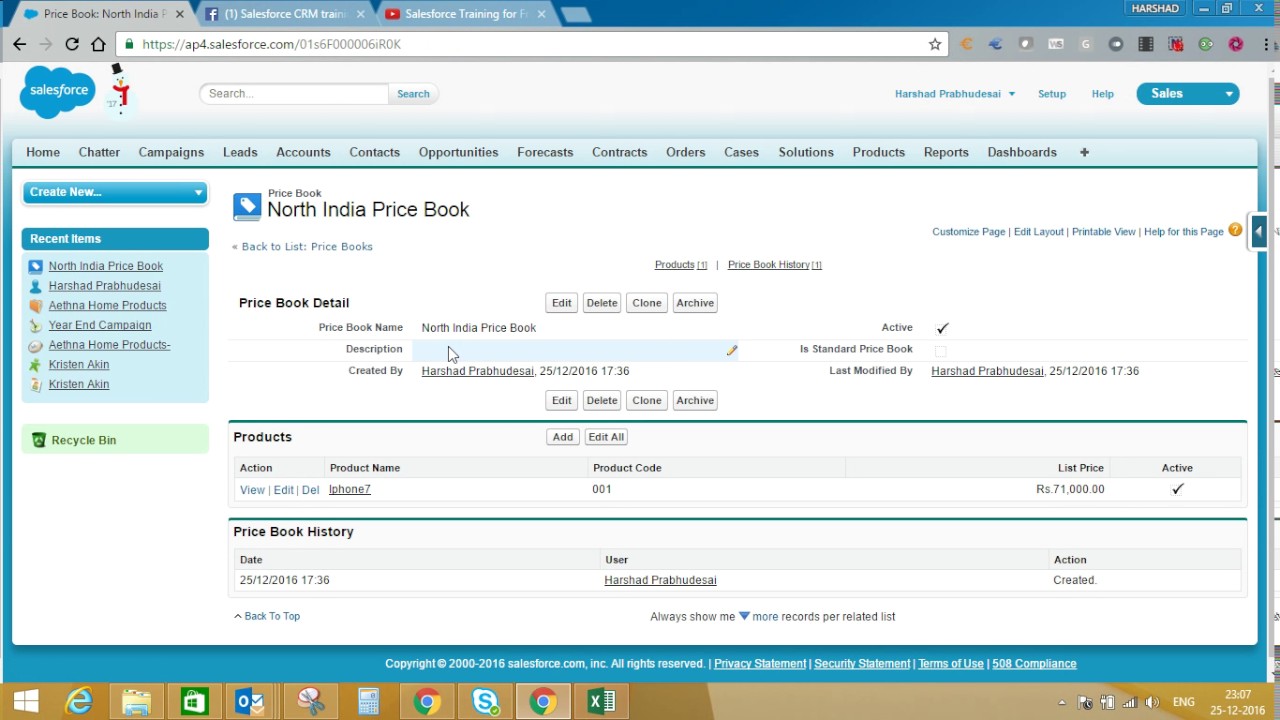Click the pink camera shutter extension icon
Screen dimensions: 1280x720
(x=1236, y=44)
